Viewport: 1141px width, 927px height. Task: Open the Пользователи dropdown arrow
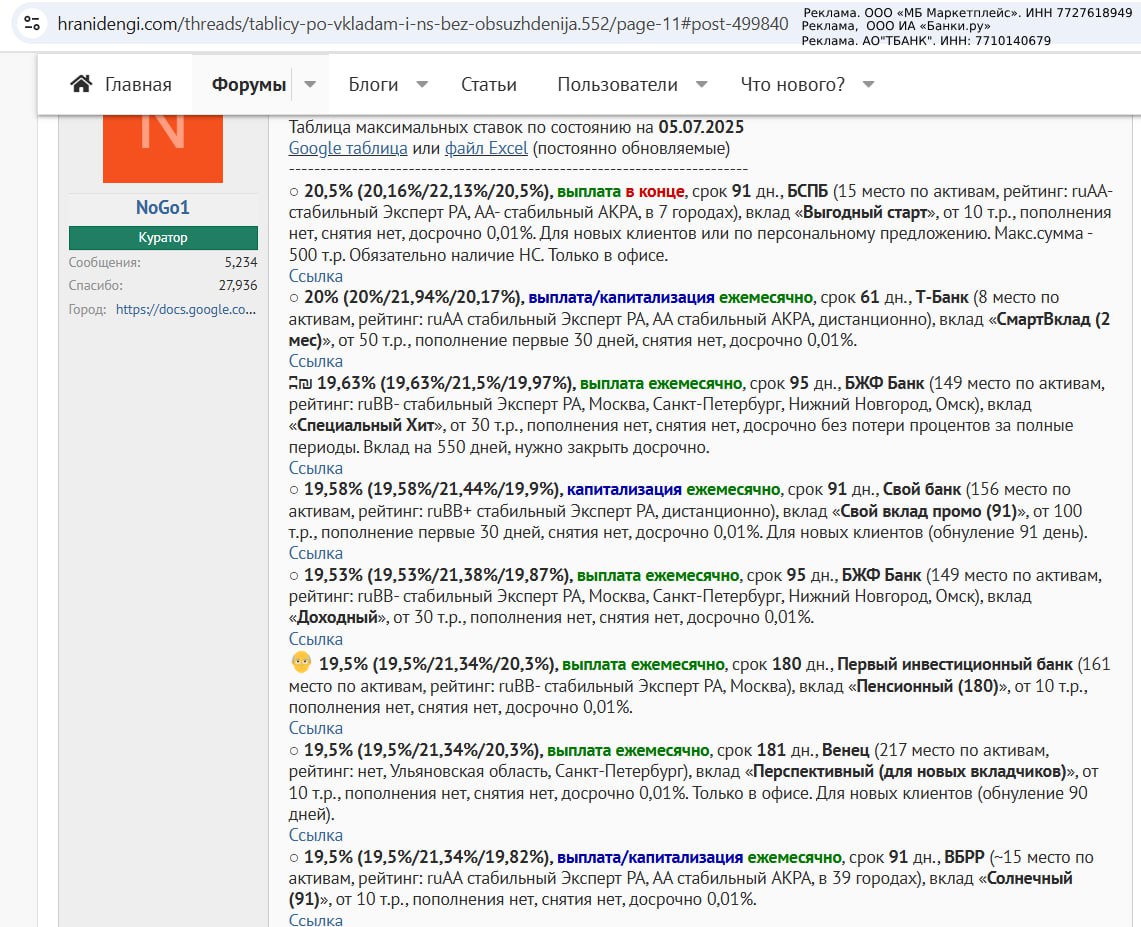(x=701, y=84)
